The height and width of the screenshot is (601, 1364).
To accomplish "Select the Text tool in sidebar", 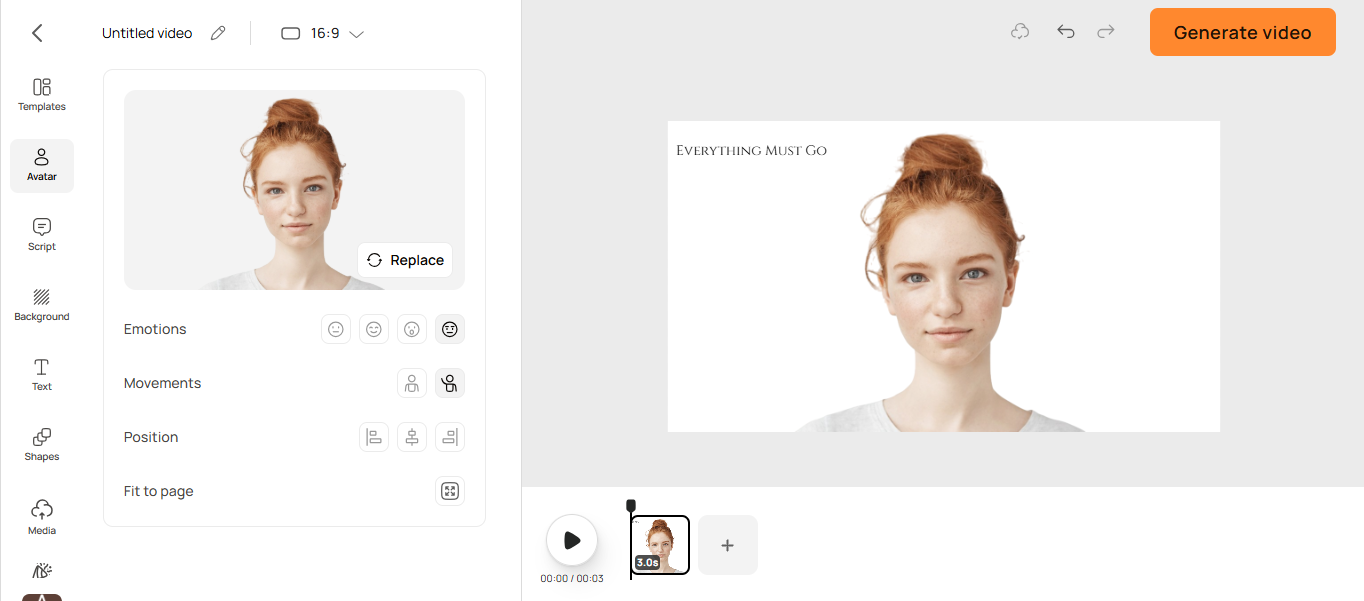I will pyautogui.click(x=41, y=374).
